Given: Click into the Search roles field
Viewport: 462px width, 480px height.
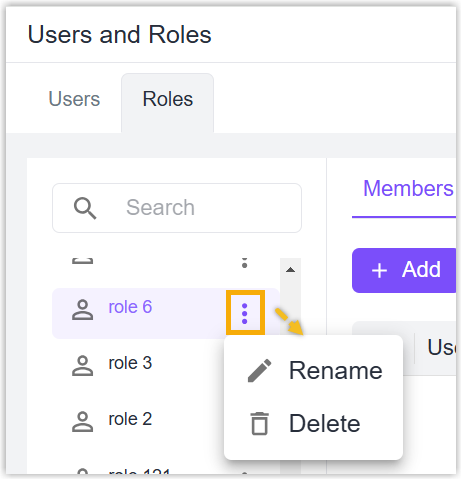Looking at the screenshot, I should click(x=177, y=208).
